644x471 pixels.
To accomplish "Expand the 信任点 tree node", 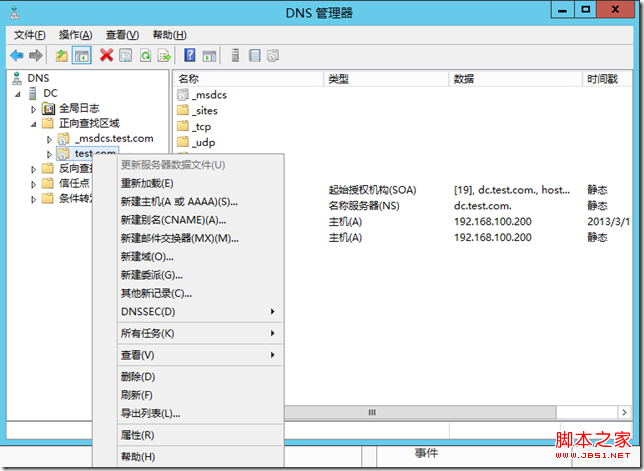I will [x=34, y=184].
